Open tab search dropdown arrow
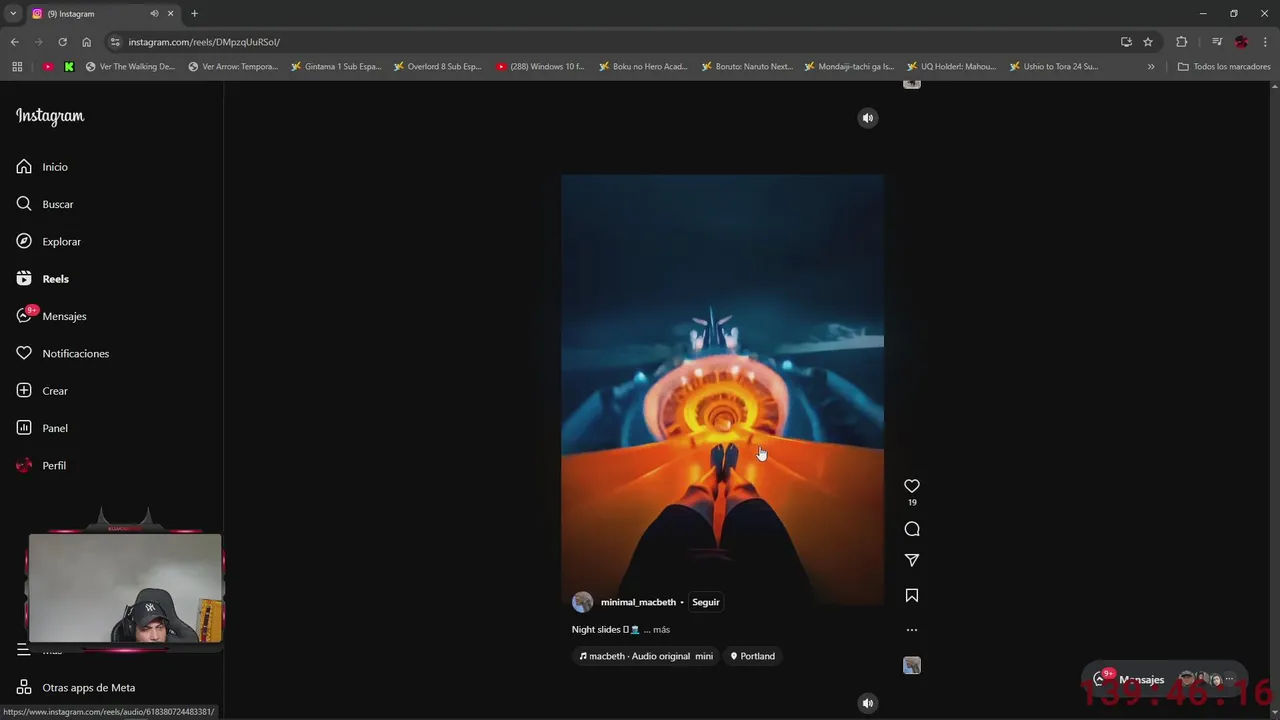Viewport: 1280px width, 720px height. pos(12,14)
